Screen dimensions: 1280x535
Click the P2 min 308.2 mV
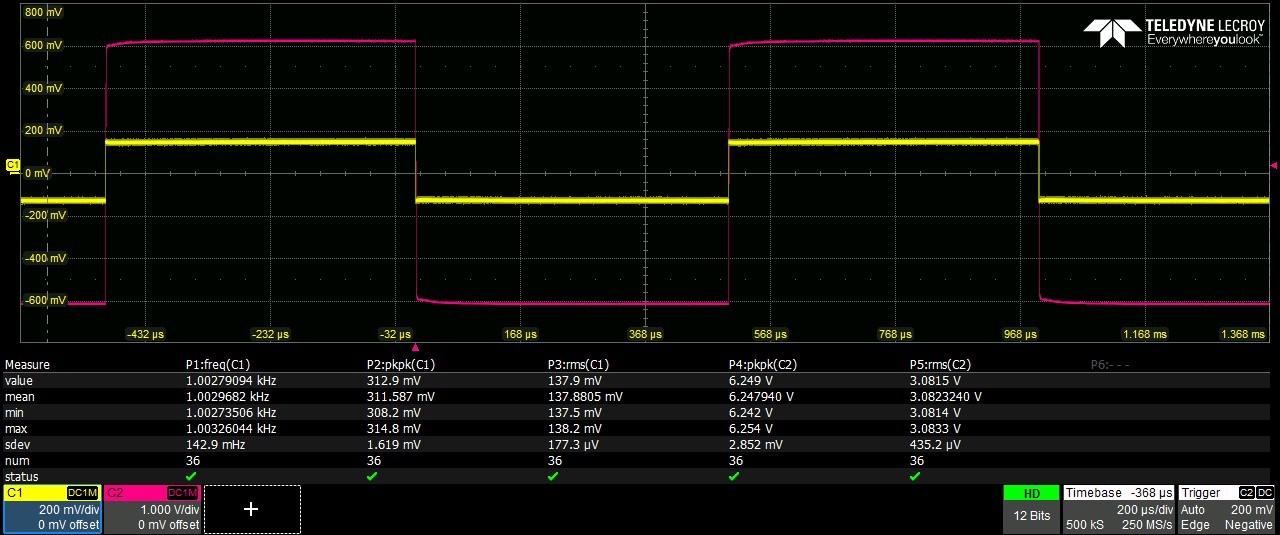[394, 413]
